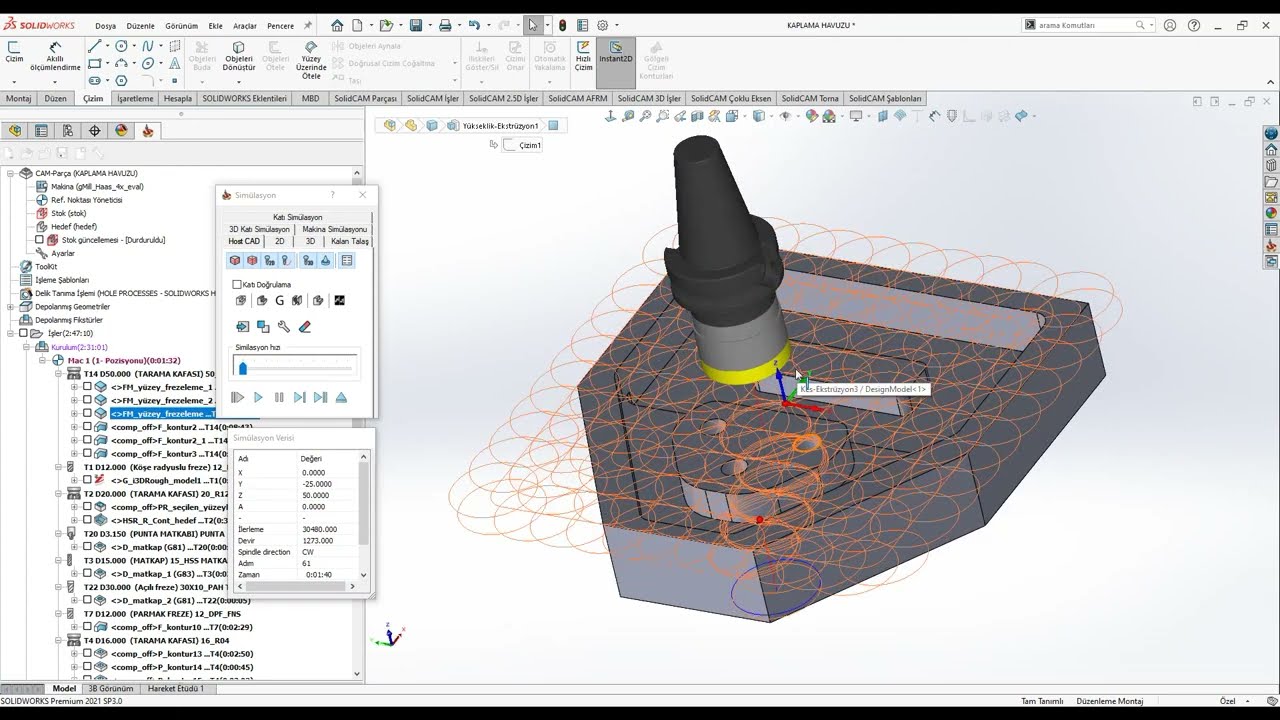Screen dimensions: 1280x720
Task: Click the SolidCAM manager tab icon
Action: pos(148,130)
